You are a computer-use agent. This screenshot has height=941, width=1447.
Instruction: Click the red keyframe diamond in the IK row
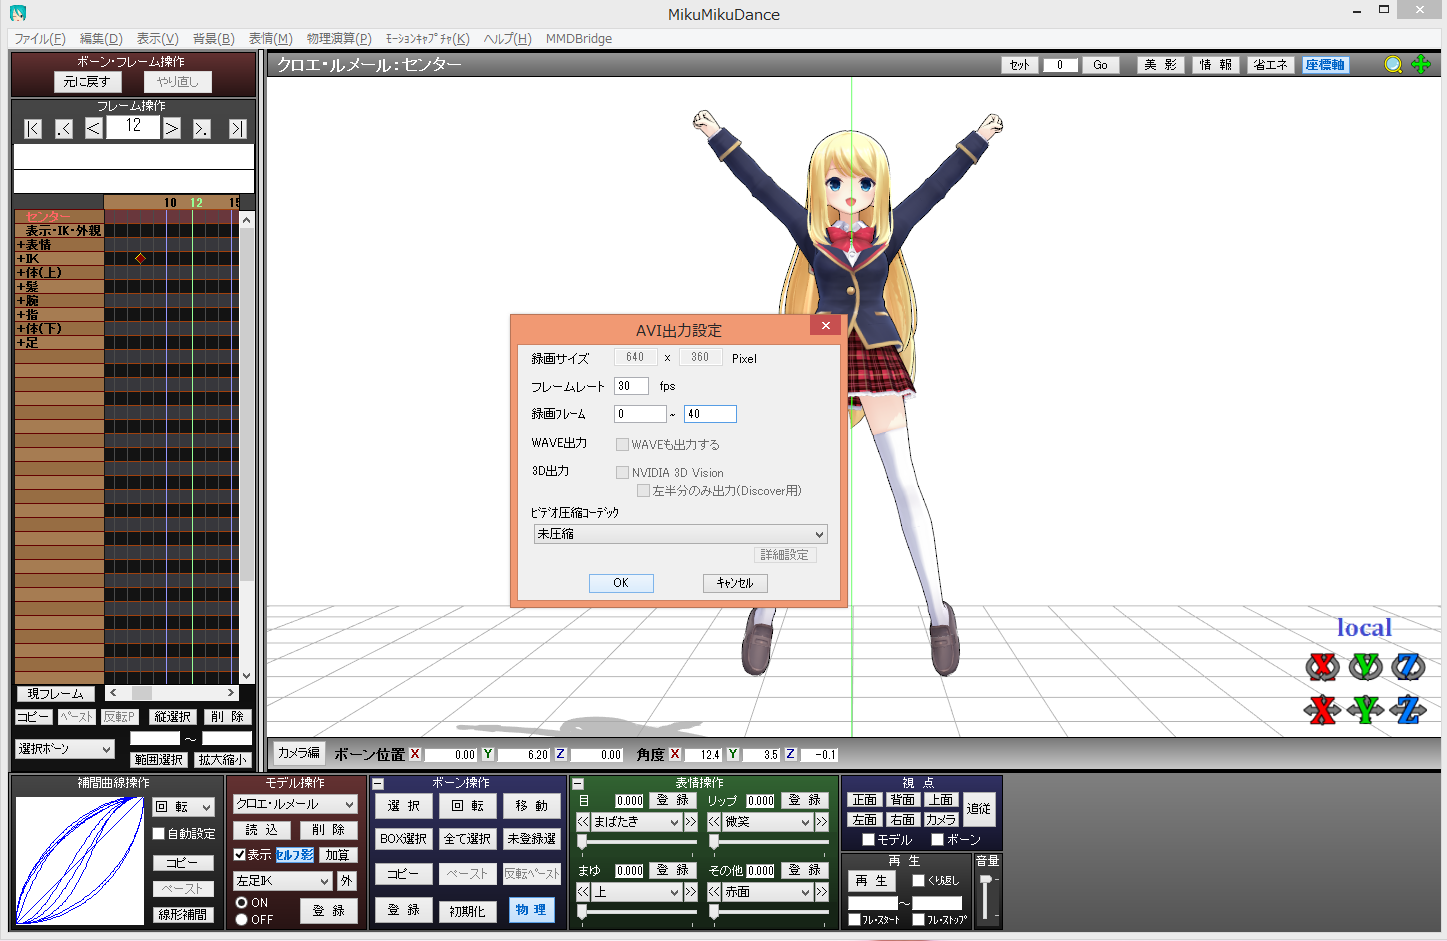click(x=140, y=258)
